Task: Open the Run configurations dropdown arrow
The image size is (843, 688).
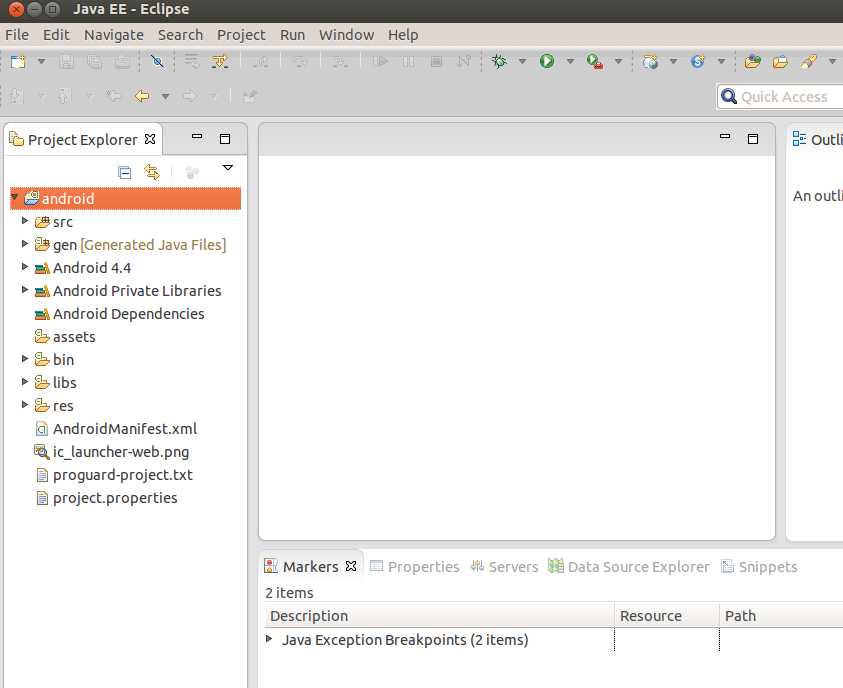Action: pyautogui.click(x=570, y=61)
